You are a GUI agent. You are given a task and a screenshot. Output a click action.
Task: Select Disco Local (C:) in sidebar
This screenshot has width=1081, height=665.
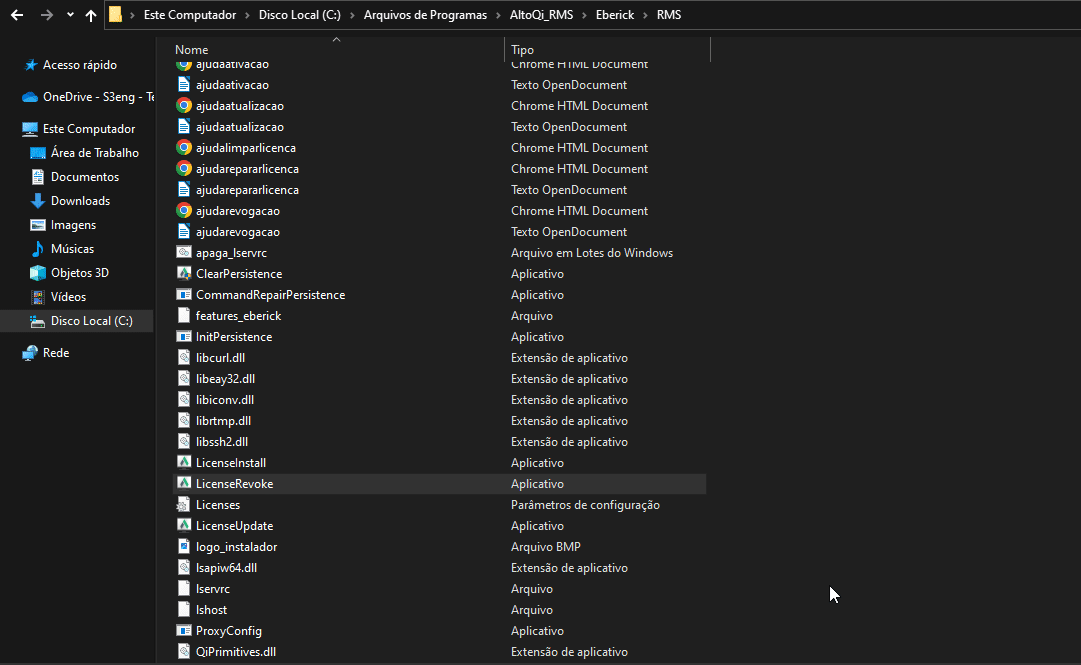pyautogui.click(x=92, y=320)
